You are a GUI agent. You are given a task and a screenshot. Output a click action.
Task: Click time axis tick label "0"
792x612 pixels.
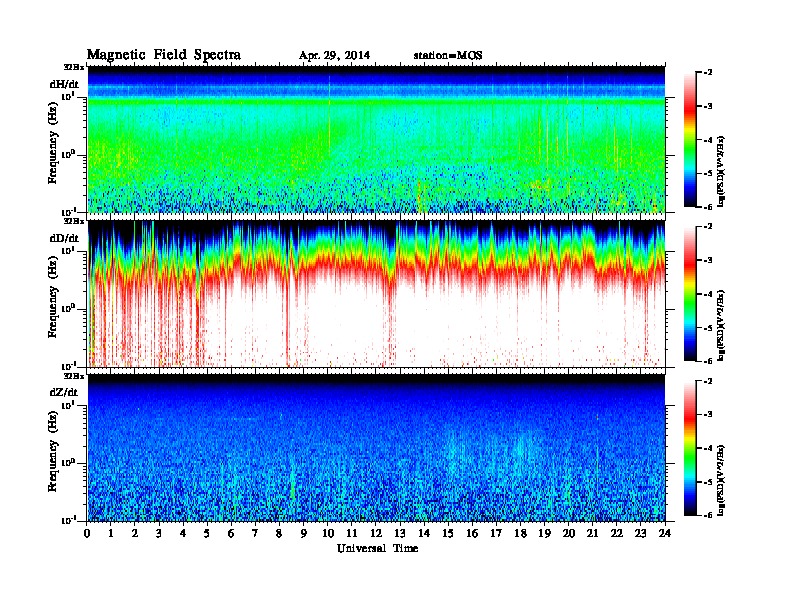[x=87, y=533]
